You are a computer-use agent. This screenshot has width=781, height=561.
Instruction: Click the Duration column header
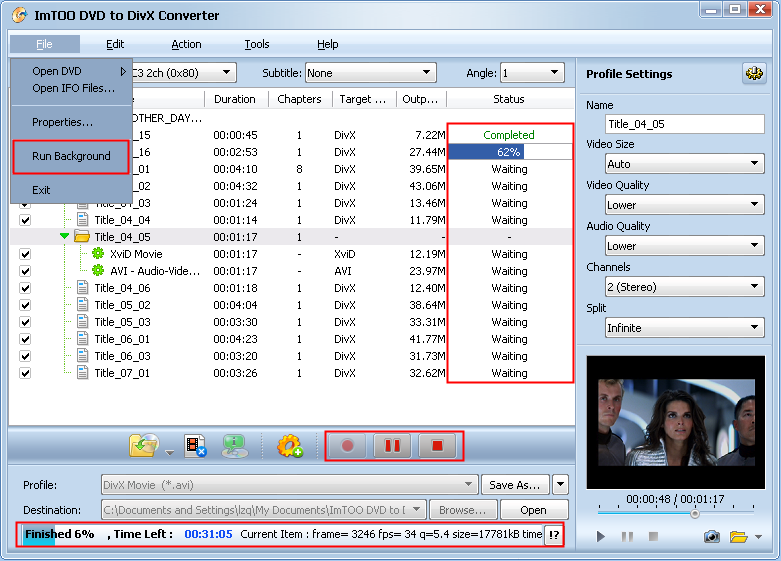point(235,99)
